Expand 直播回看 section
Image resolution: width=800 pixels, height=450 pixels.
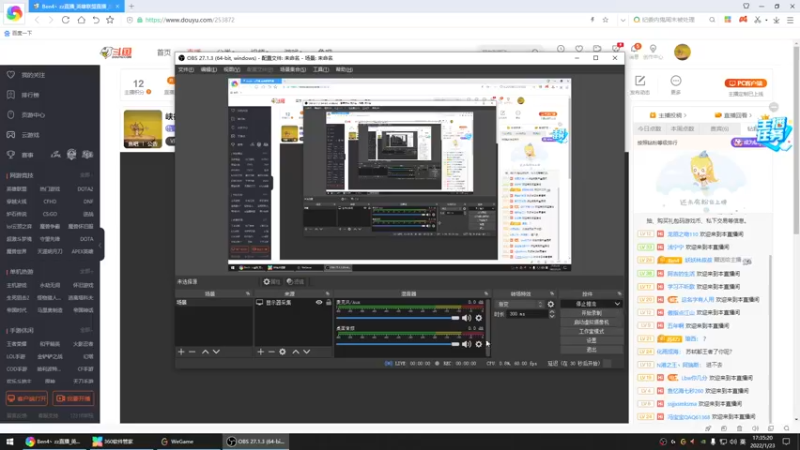click(x=733, y=115)
